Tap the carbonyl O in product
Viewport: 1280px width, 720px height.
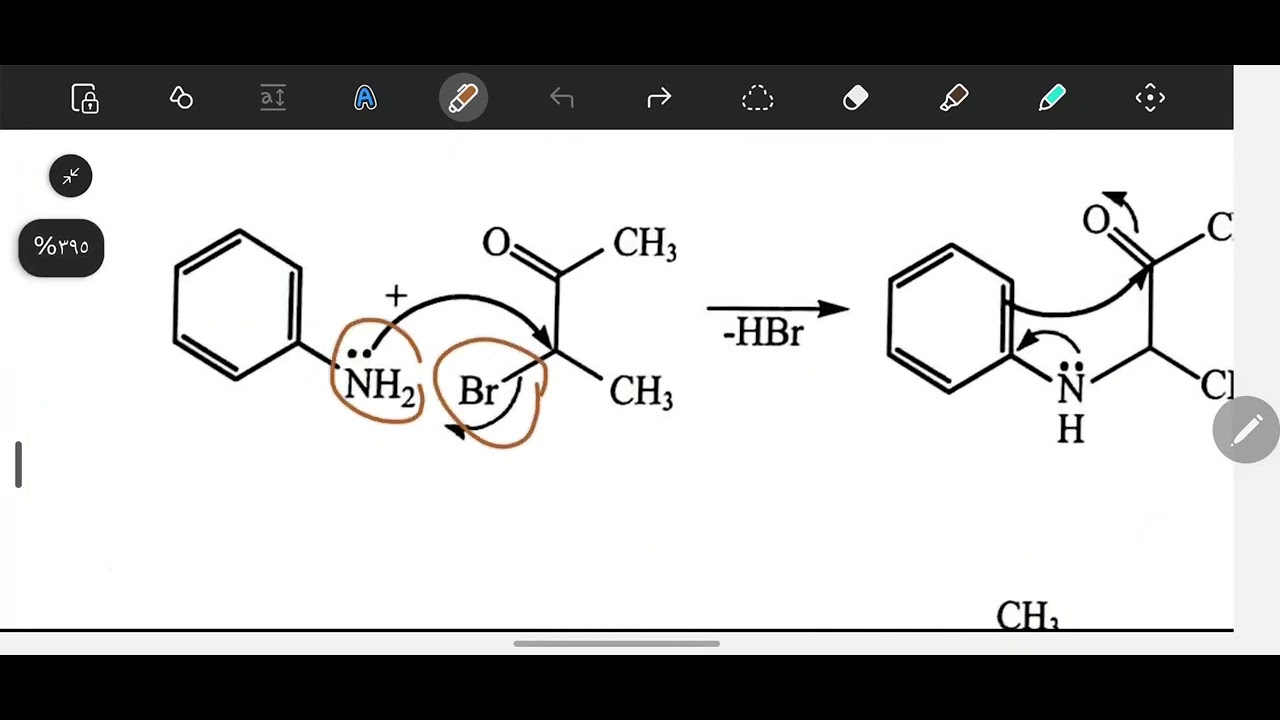coord(1096,221)
